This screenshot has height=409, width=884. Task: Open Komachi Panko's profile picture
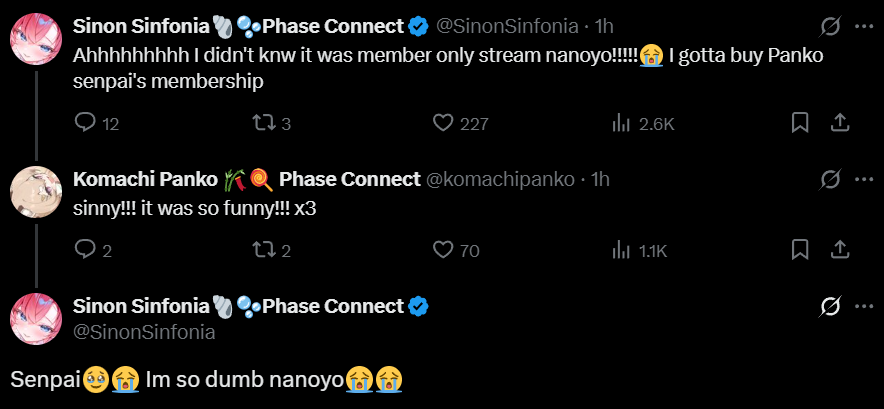37,191
